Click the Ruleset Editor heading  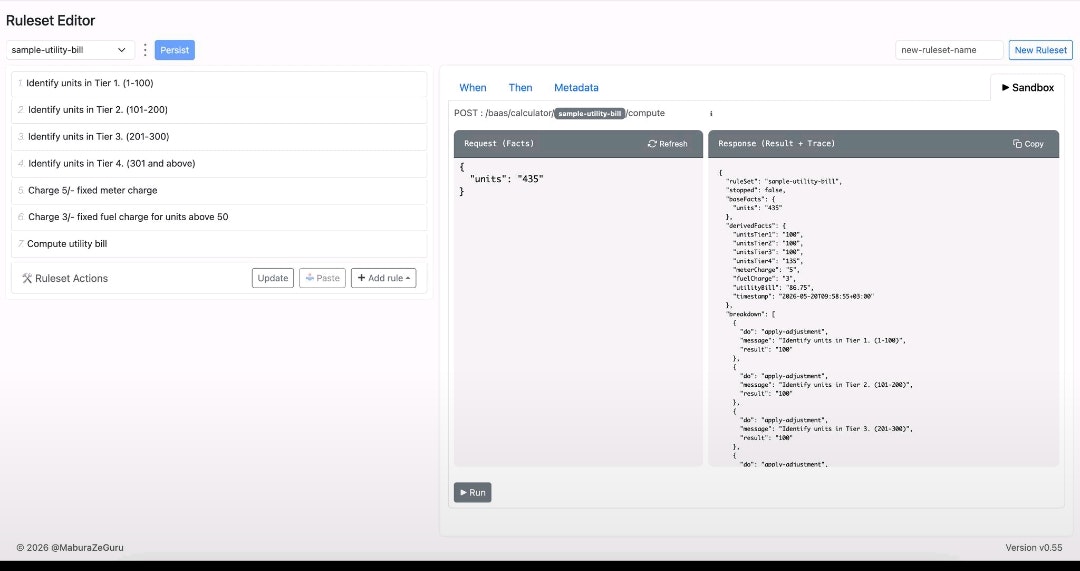coord(50,21)
